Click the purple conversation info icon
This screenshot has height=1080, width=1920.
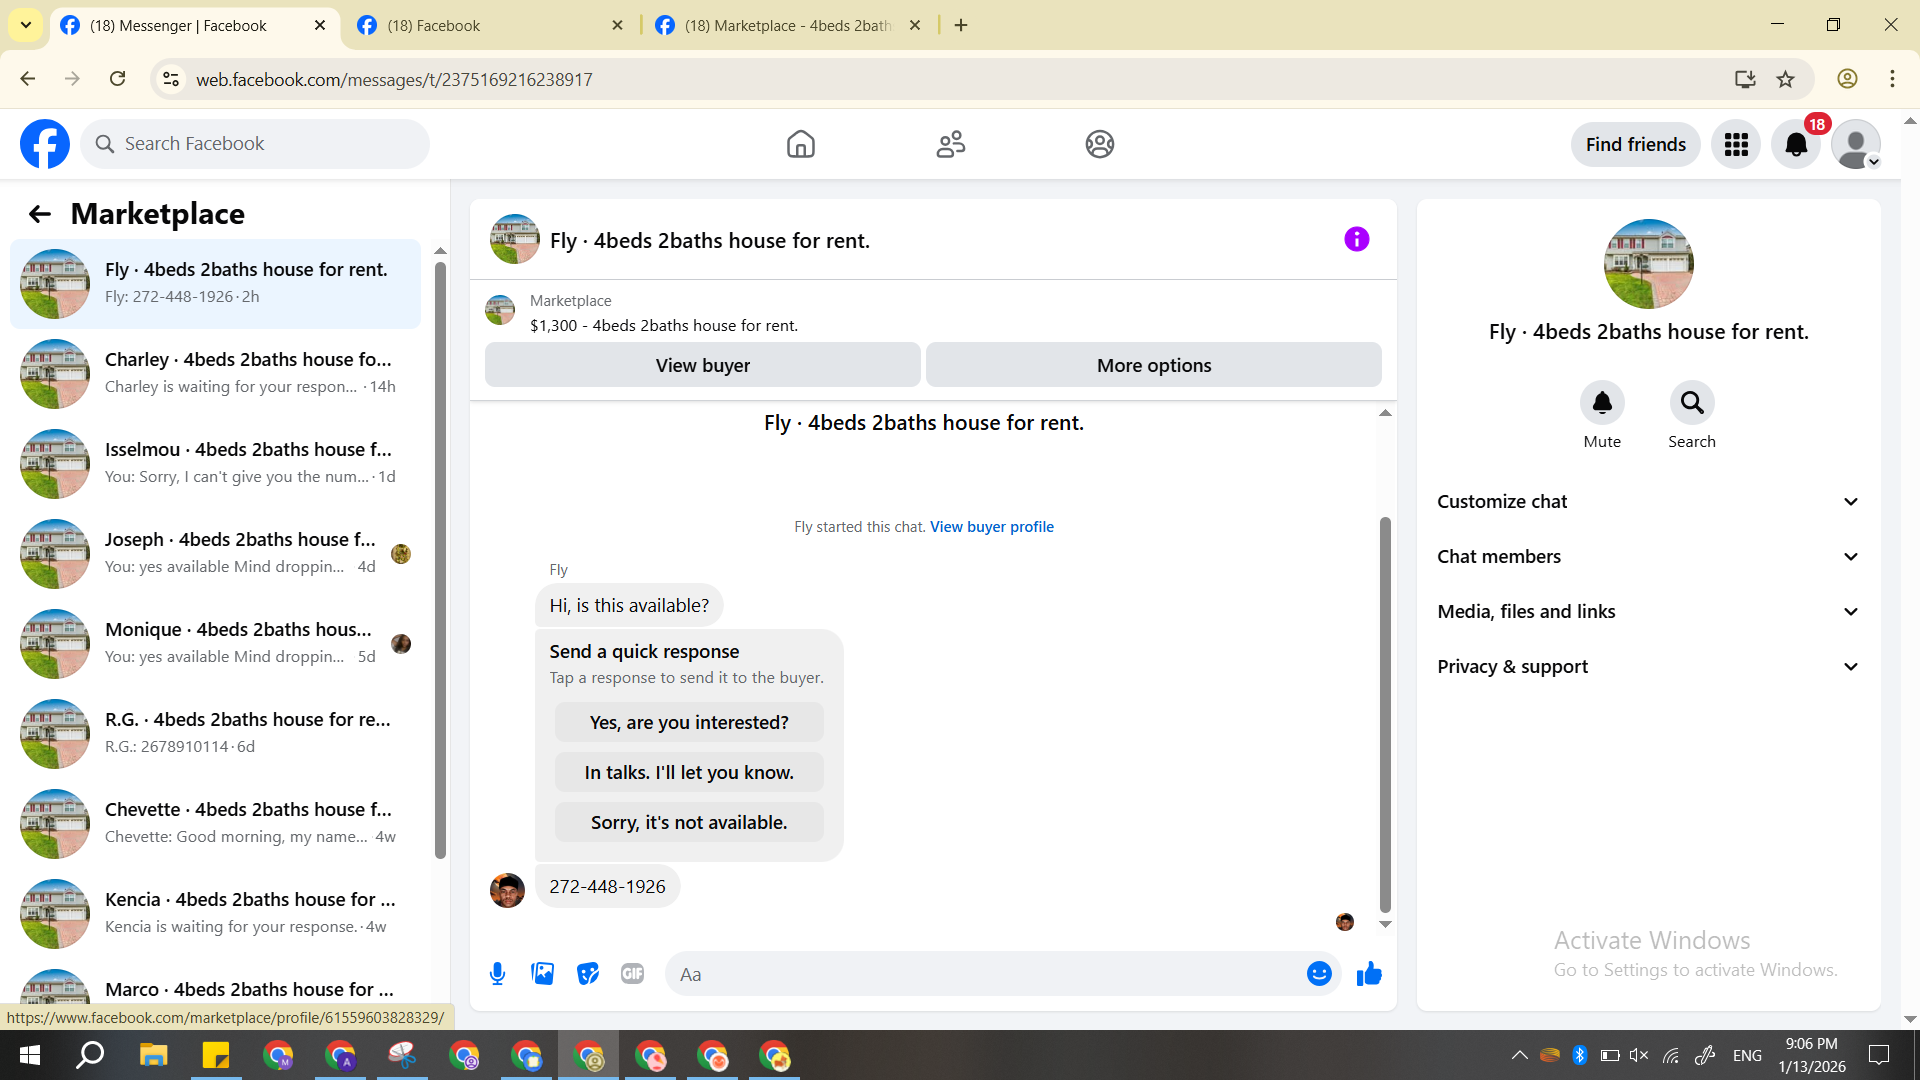point(1356,239)
